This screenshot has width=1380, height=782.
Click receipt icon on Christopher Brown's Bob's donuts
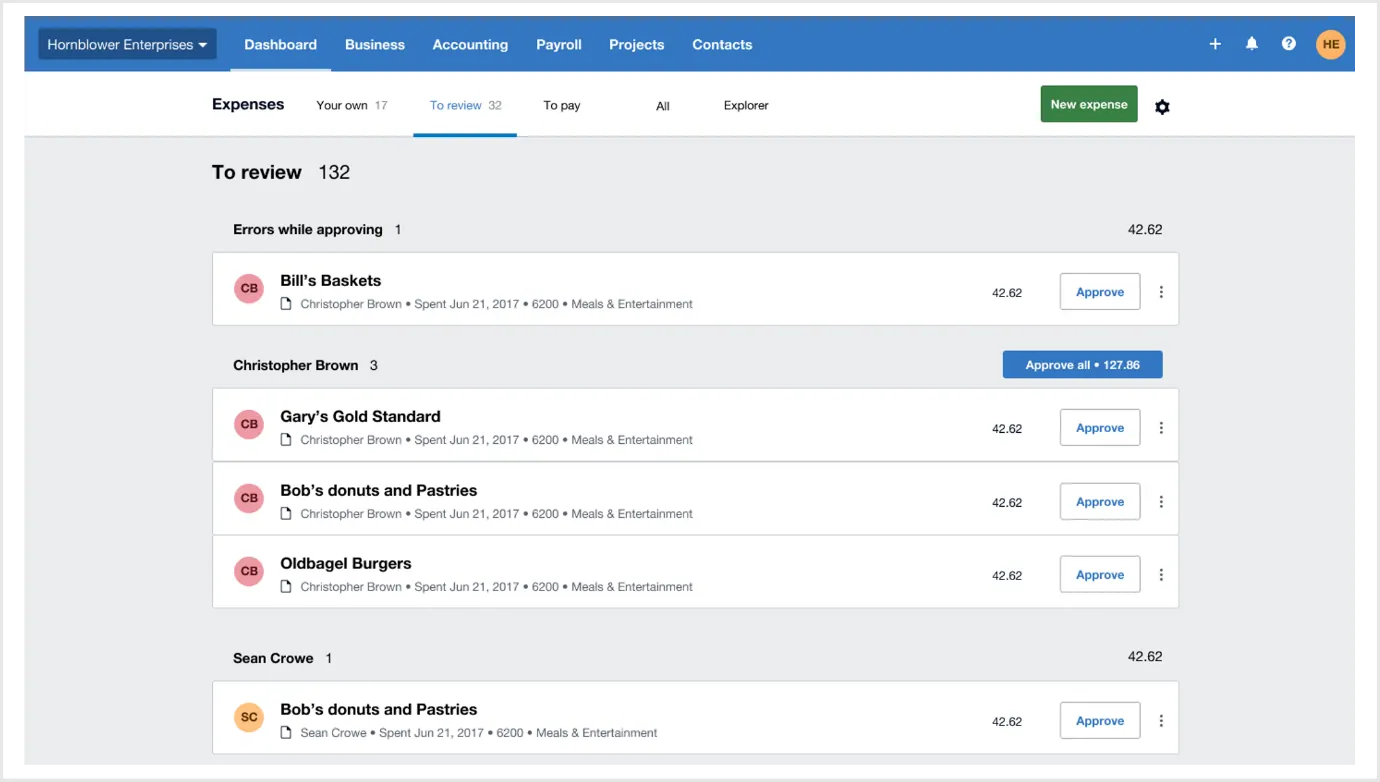click(286, 514)
